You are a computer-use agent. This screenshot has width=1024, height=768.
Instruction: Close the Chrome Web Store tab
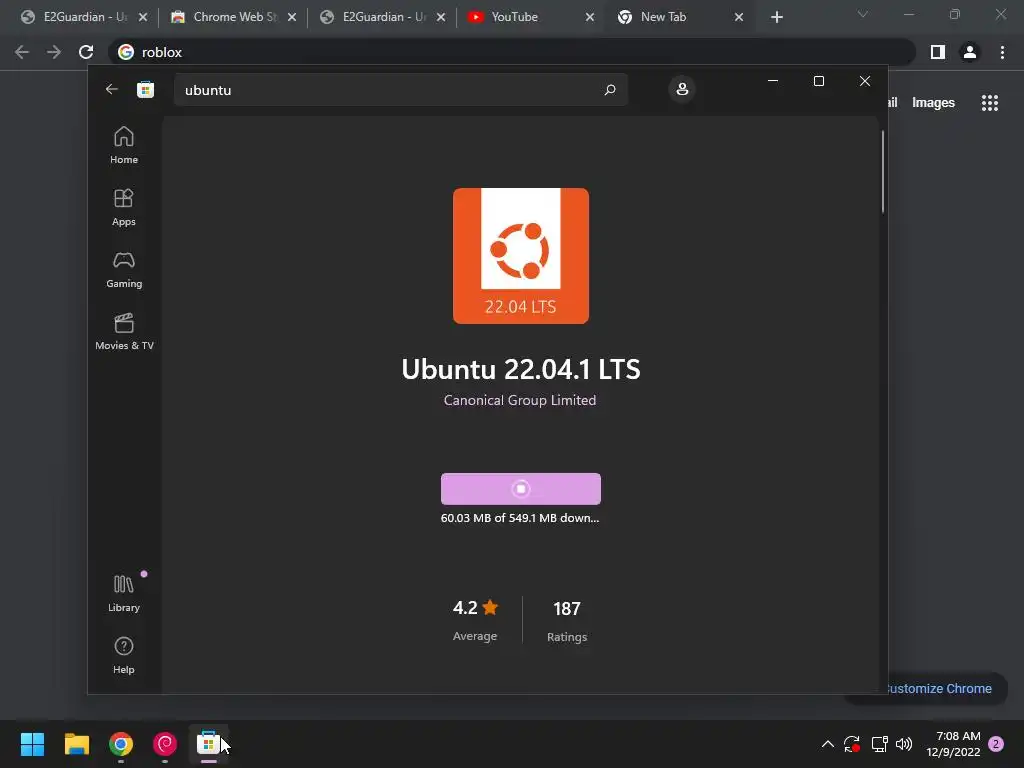click(x=292, y=17)
